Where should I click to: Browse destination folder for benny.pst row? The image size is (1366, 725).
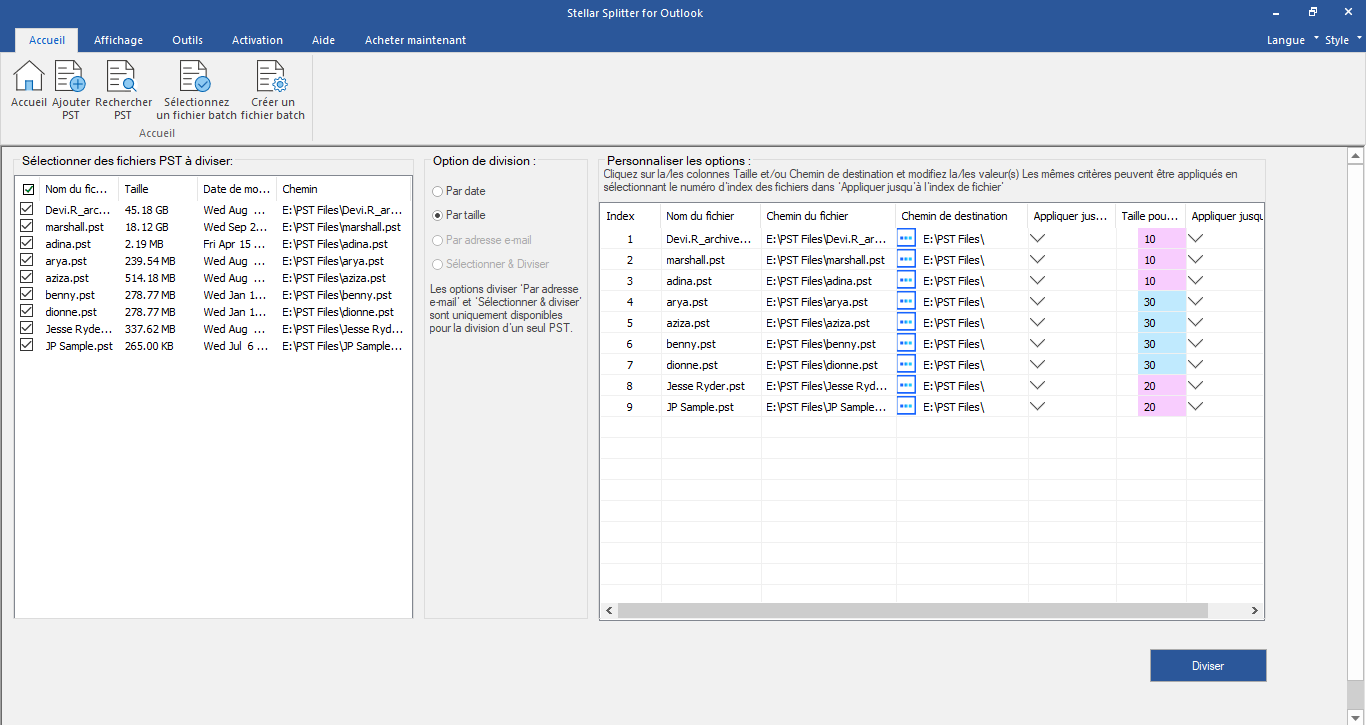coord(906,344)
